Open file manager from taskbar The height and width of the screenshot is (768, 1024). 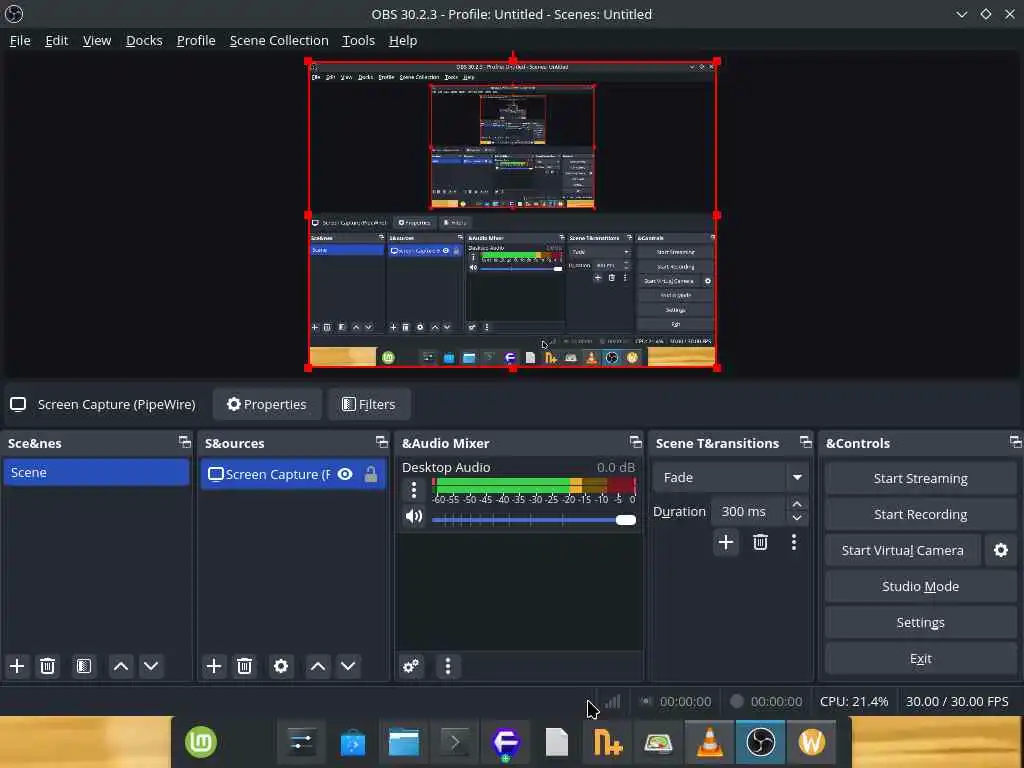404,743
